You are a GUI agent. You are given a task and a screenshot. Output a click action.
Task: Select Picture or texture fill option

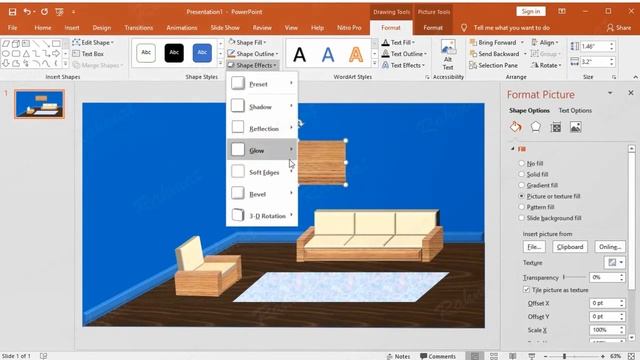tap(521, 196)
